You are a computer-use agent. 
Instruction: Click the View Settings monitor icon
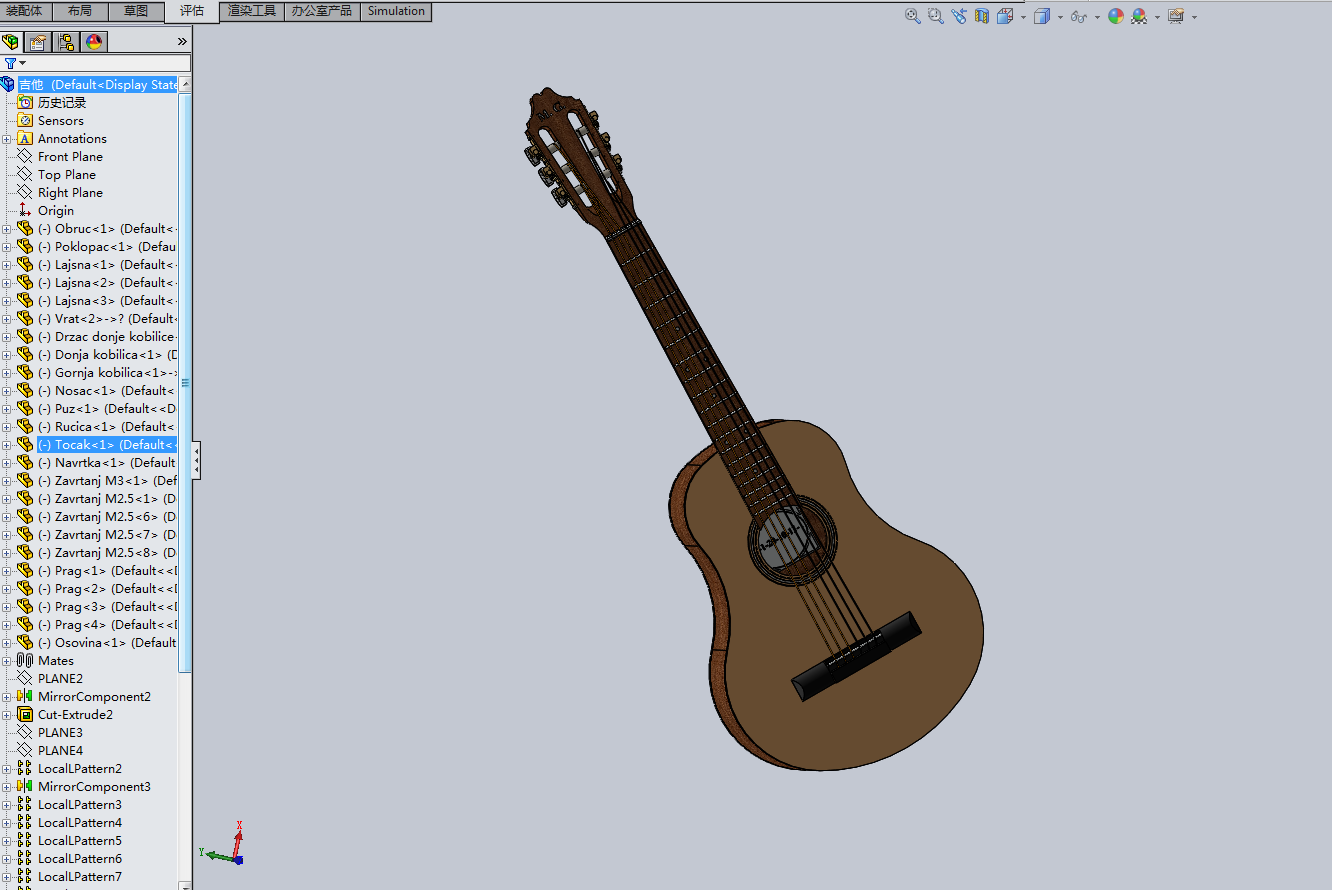pos(1175,16)
